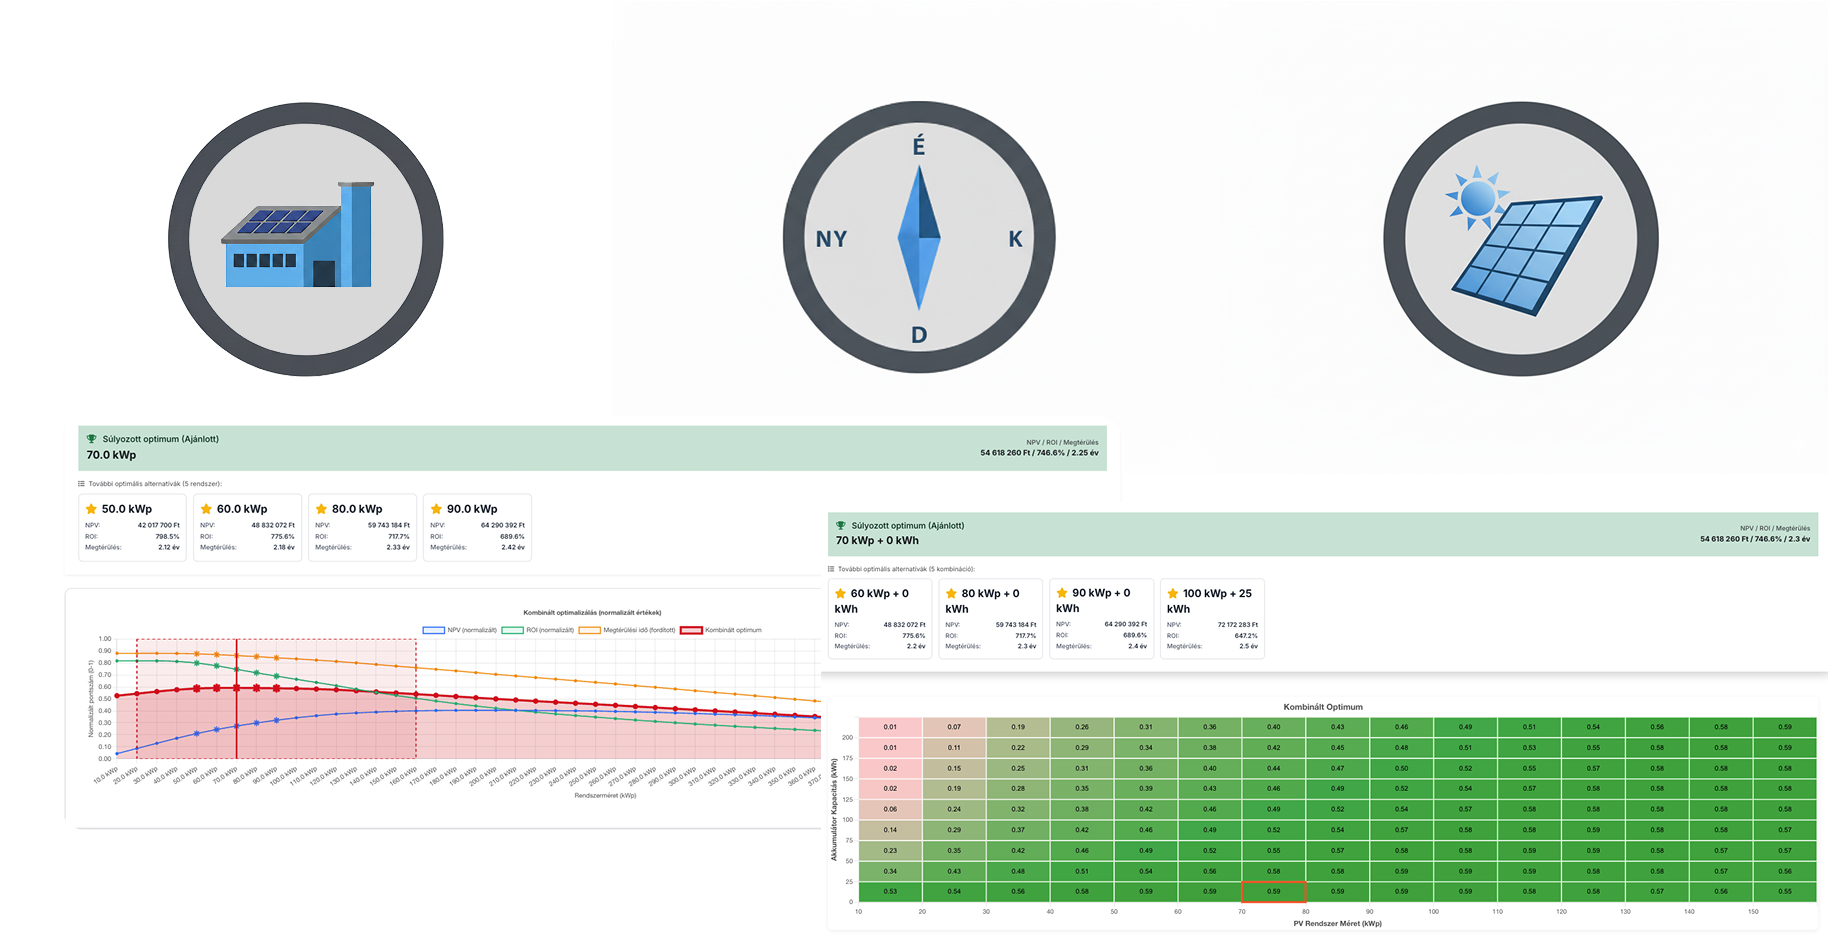Click the trophy icon beside 70.0 kWp optimum
Viewport: 1828px width, 937px height.
click(x=91, y=439)
